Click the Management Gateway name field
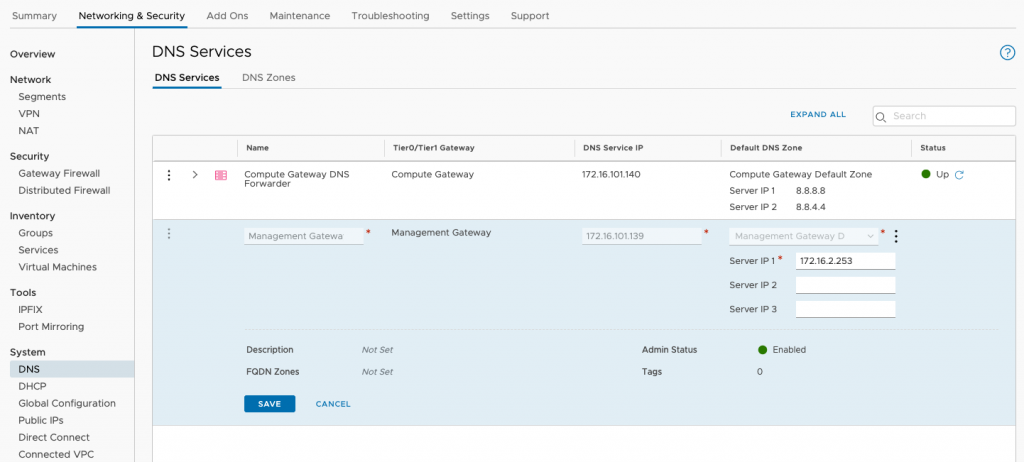This screenshot has width=1024, height=462. (304, 236)
